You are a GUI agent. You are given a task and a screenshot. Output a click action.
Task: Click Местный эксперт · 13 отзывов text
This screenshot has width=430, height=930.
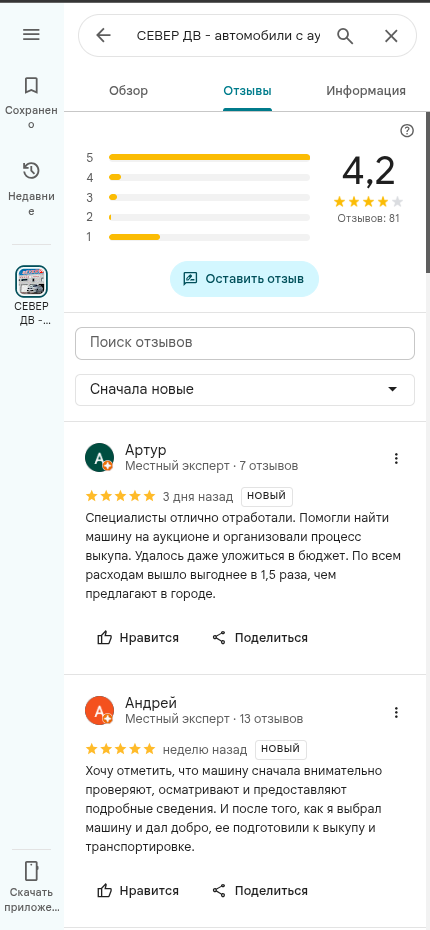pos(214,719)
